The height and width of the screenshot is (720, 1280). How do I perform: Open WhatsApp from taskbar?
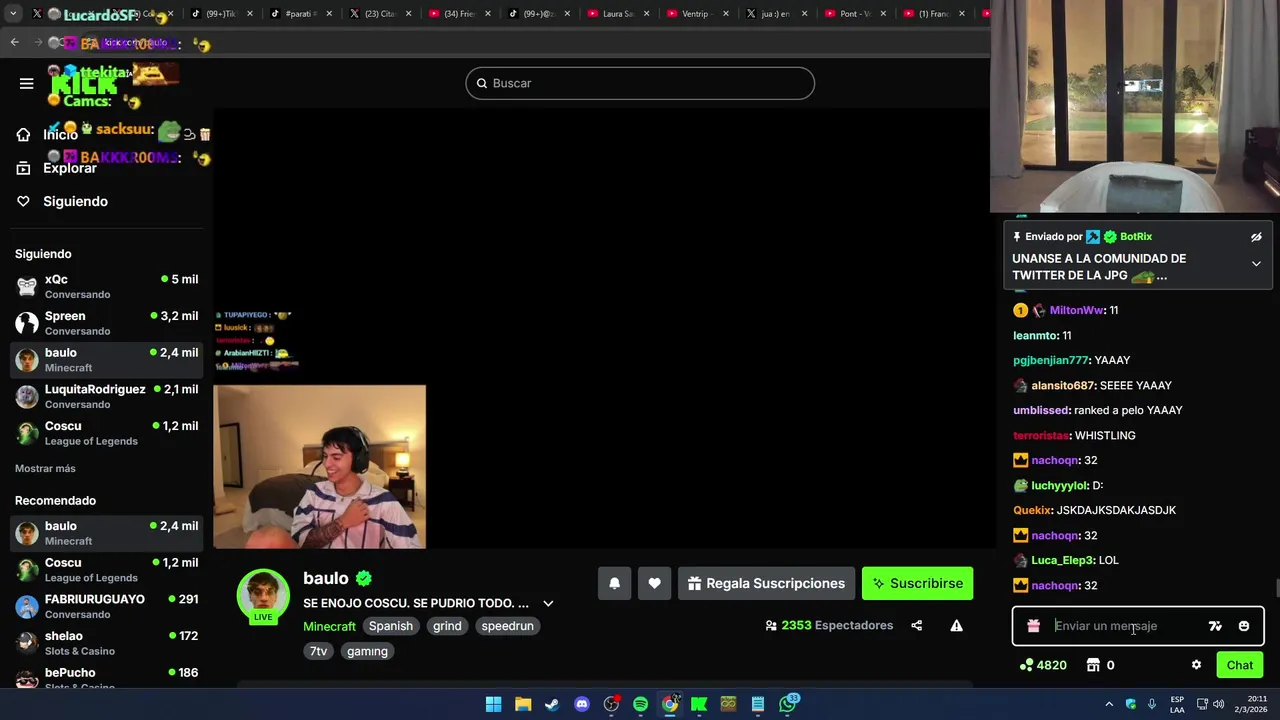[788, 704]
